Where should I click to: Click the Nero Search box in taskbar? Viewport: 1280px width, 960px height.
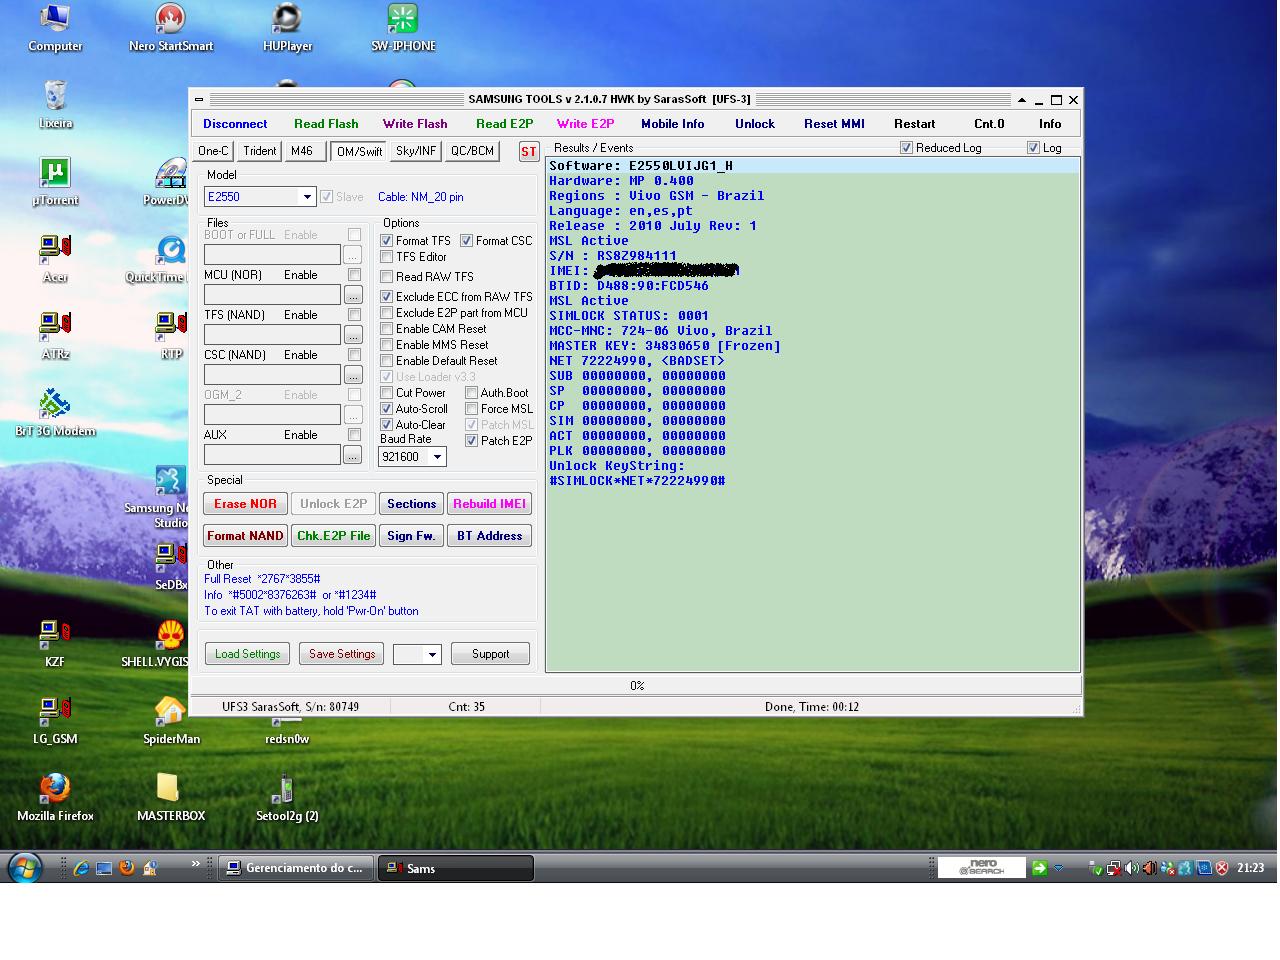pyautogui.click(x=981, y=868)
